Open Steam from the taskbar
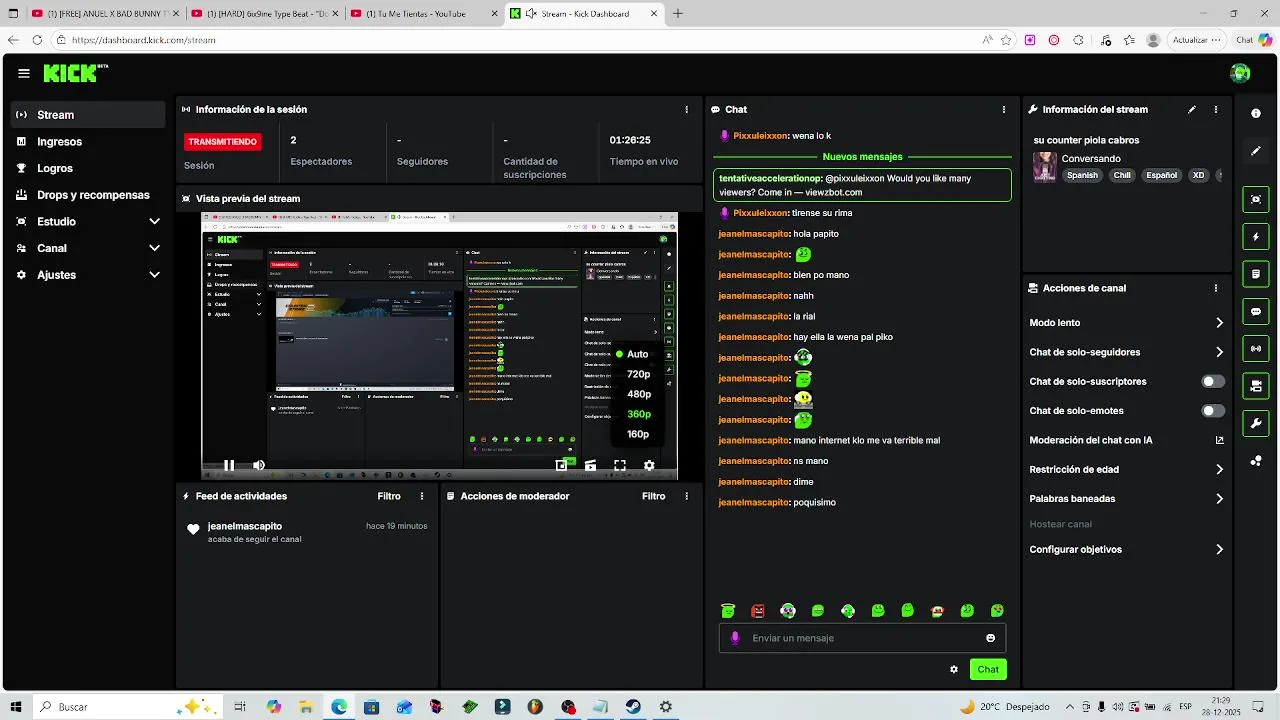 coord(634,707)
